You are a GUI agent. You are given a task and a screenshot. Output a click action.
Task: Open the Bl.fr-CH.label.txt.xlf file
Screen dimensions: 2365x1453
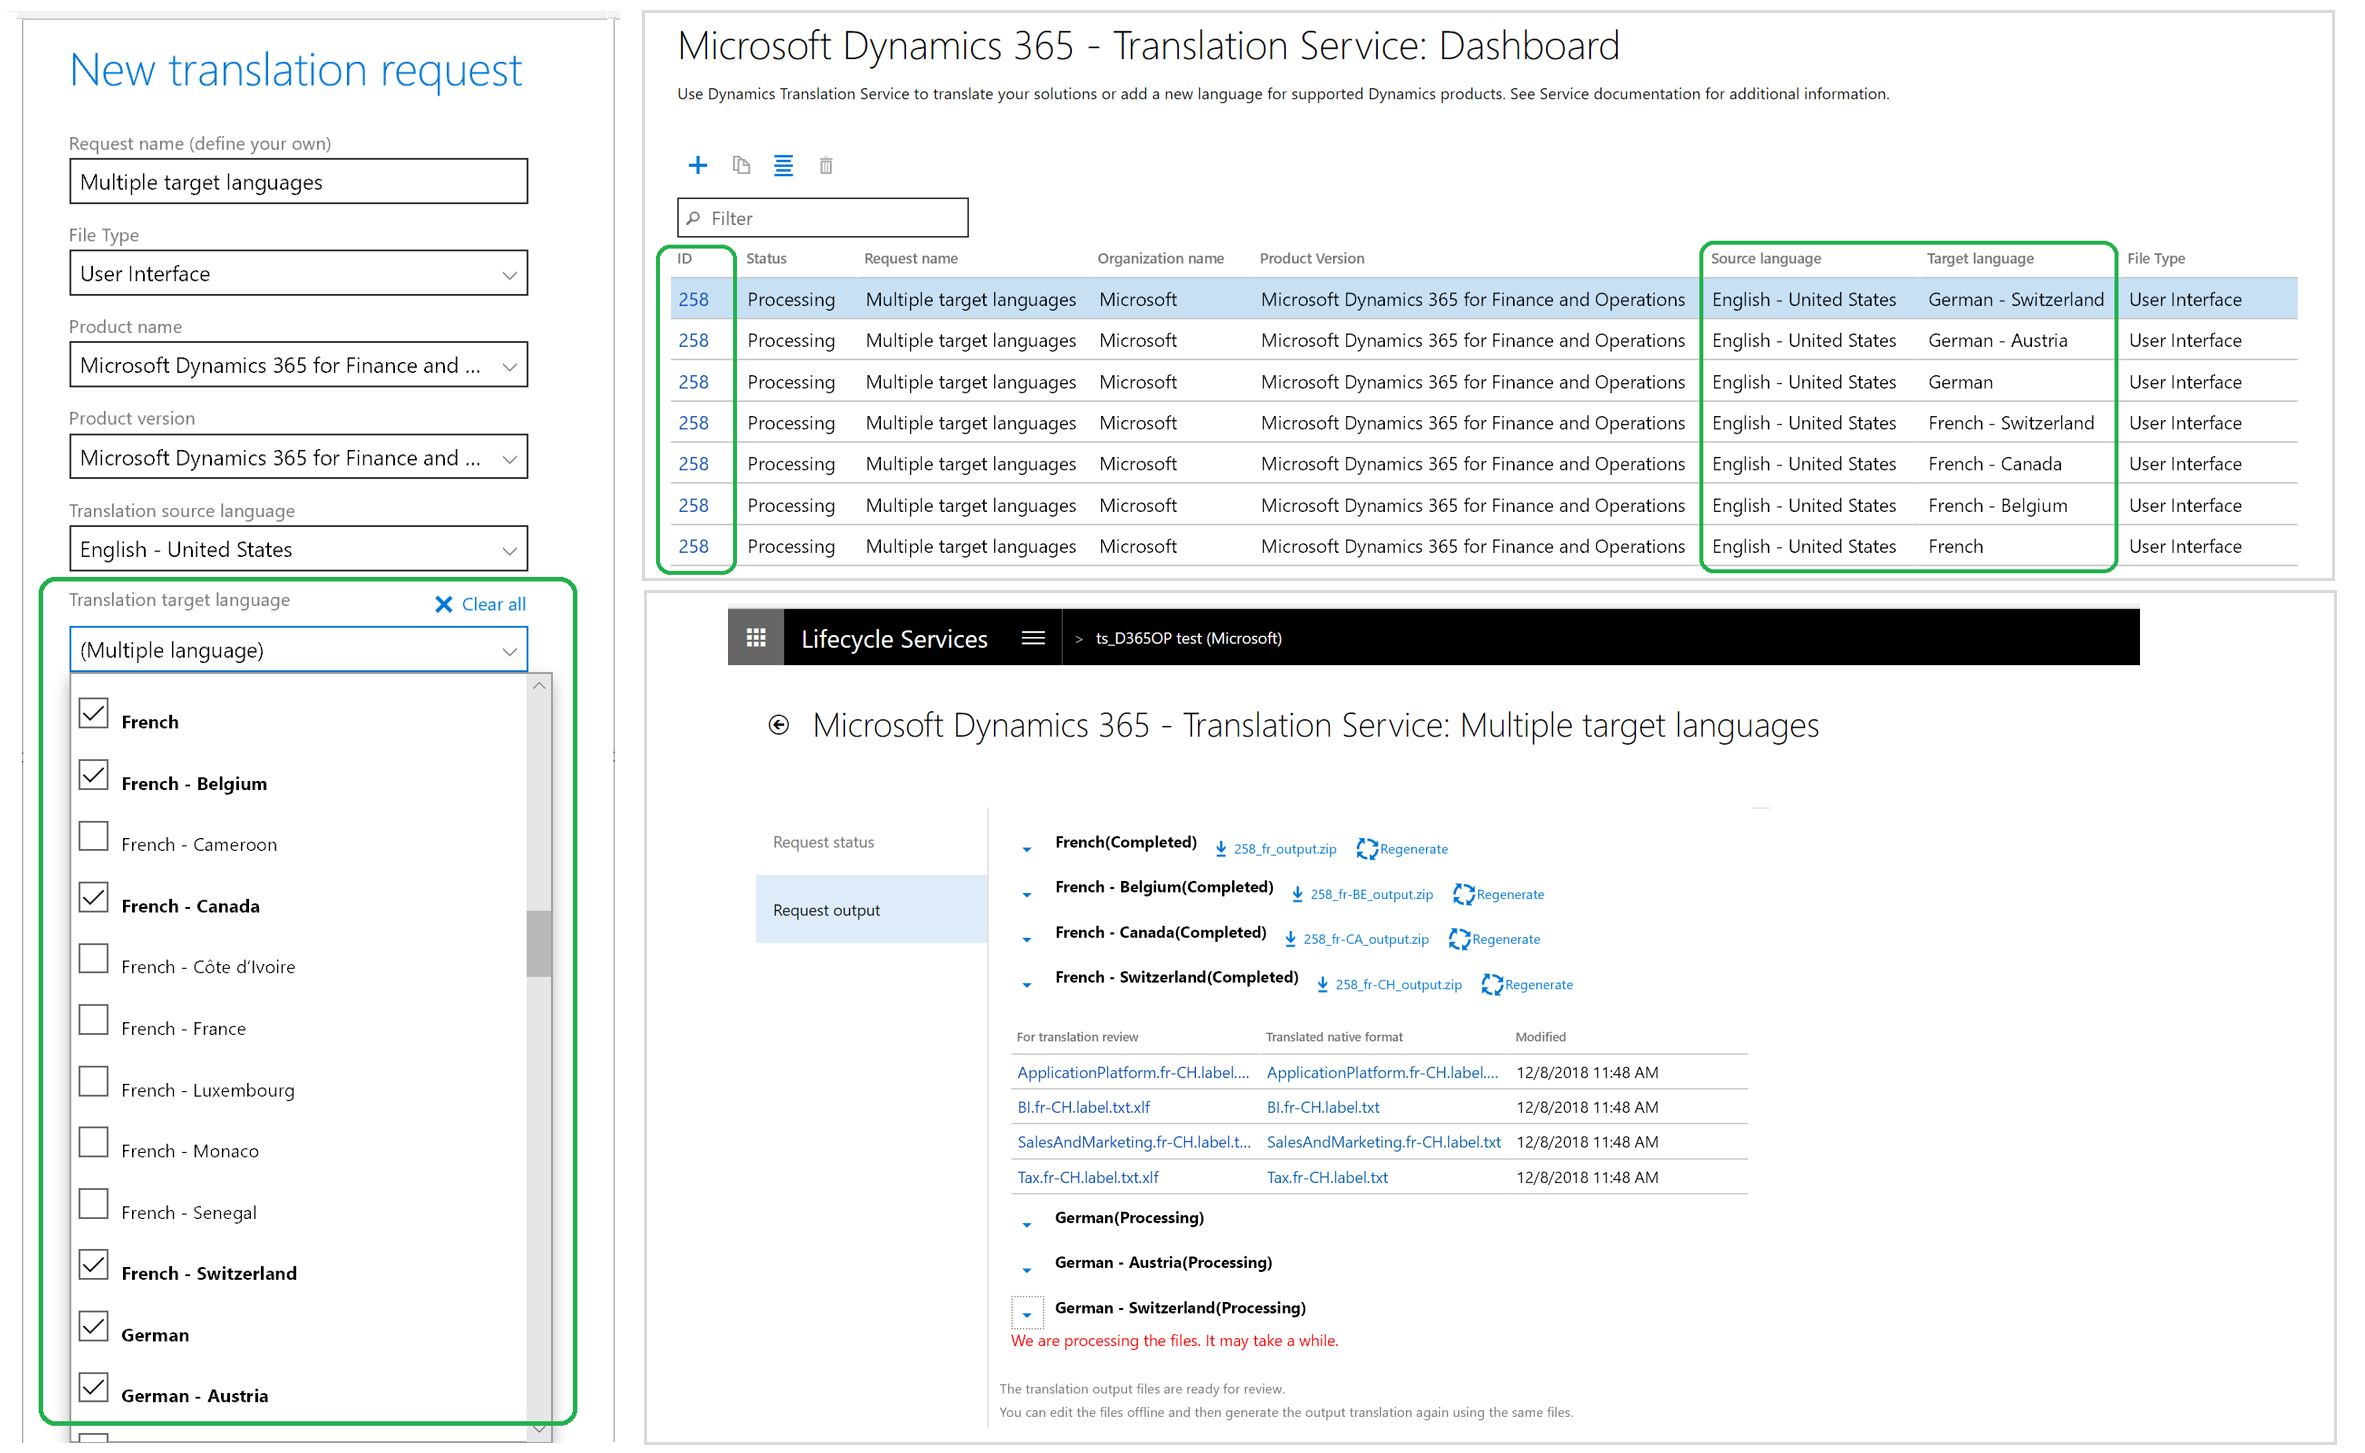pyautogui.click(x=1083, y=1107)
